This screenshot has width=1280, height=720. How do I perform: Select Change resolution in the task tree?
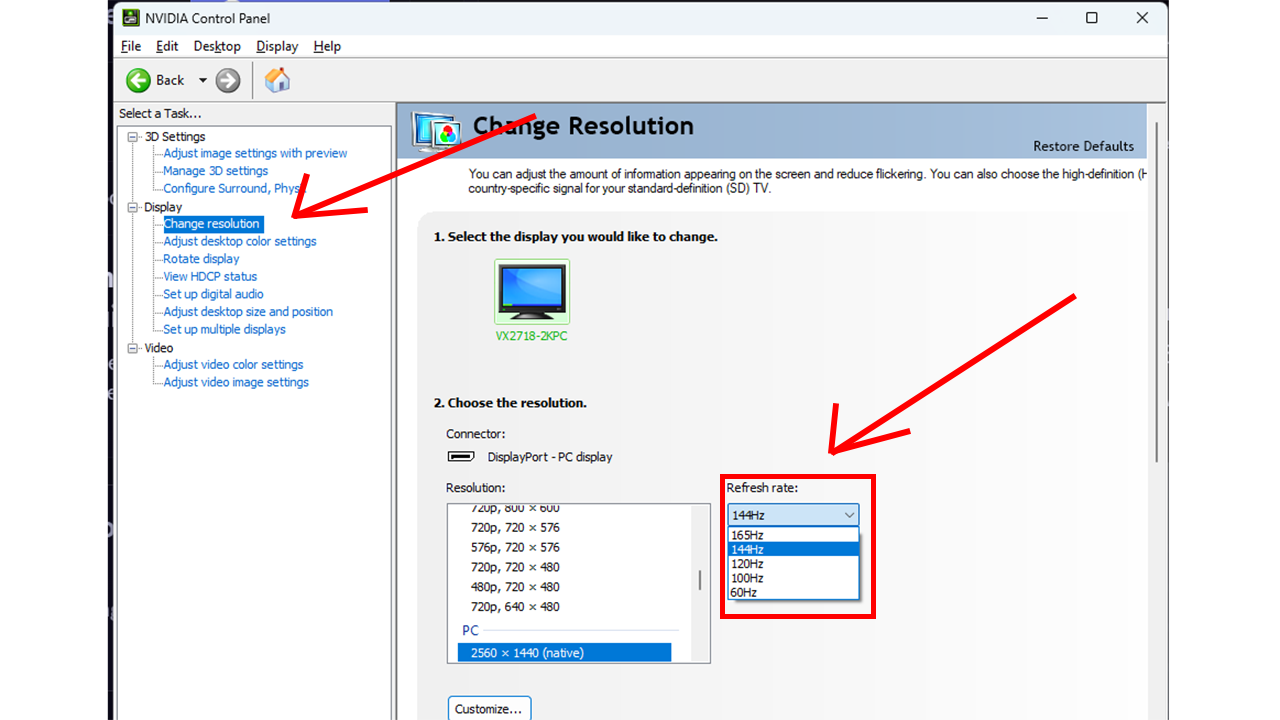point(212,224)
